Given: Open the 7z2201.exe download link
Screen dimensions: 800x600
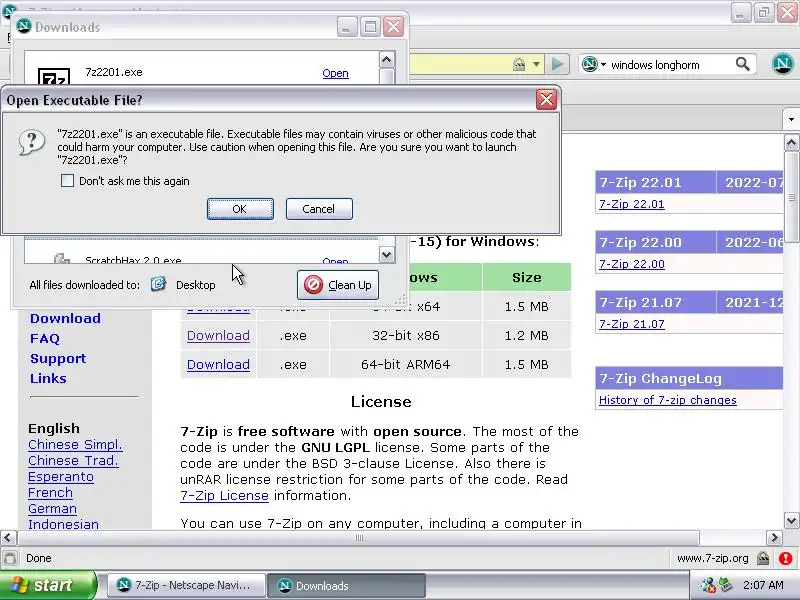Looking at the screenshot, I should click(335, 73).
